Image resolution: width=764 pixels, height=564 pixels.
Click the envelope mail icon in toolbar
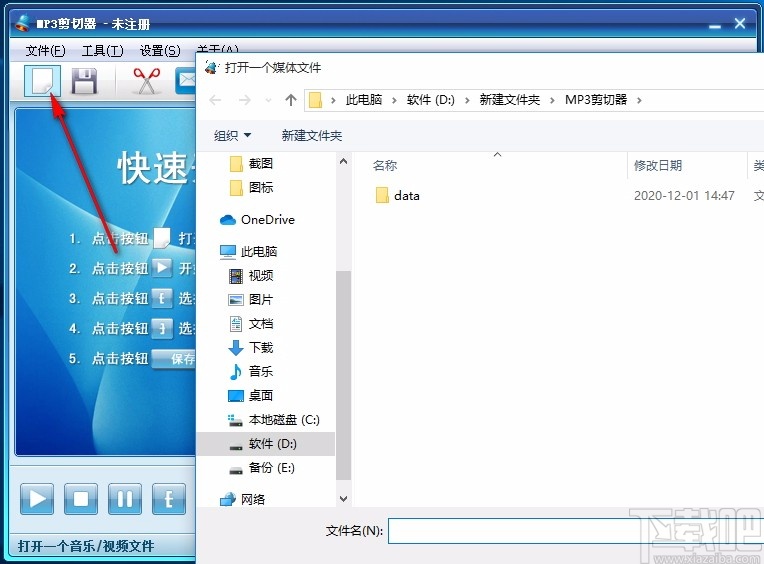point(186,81)
